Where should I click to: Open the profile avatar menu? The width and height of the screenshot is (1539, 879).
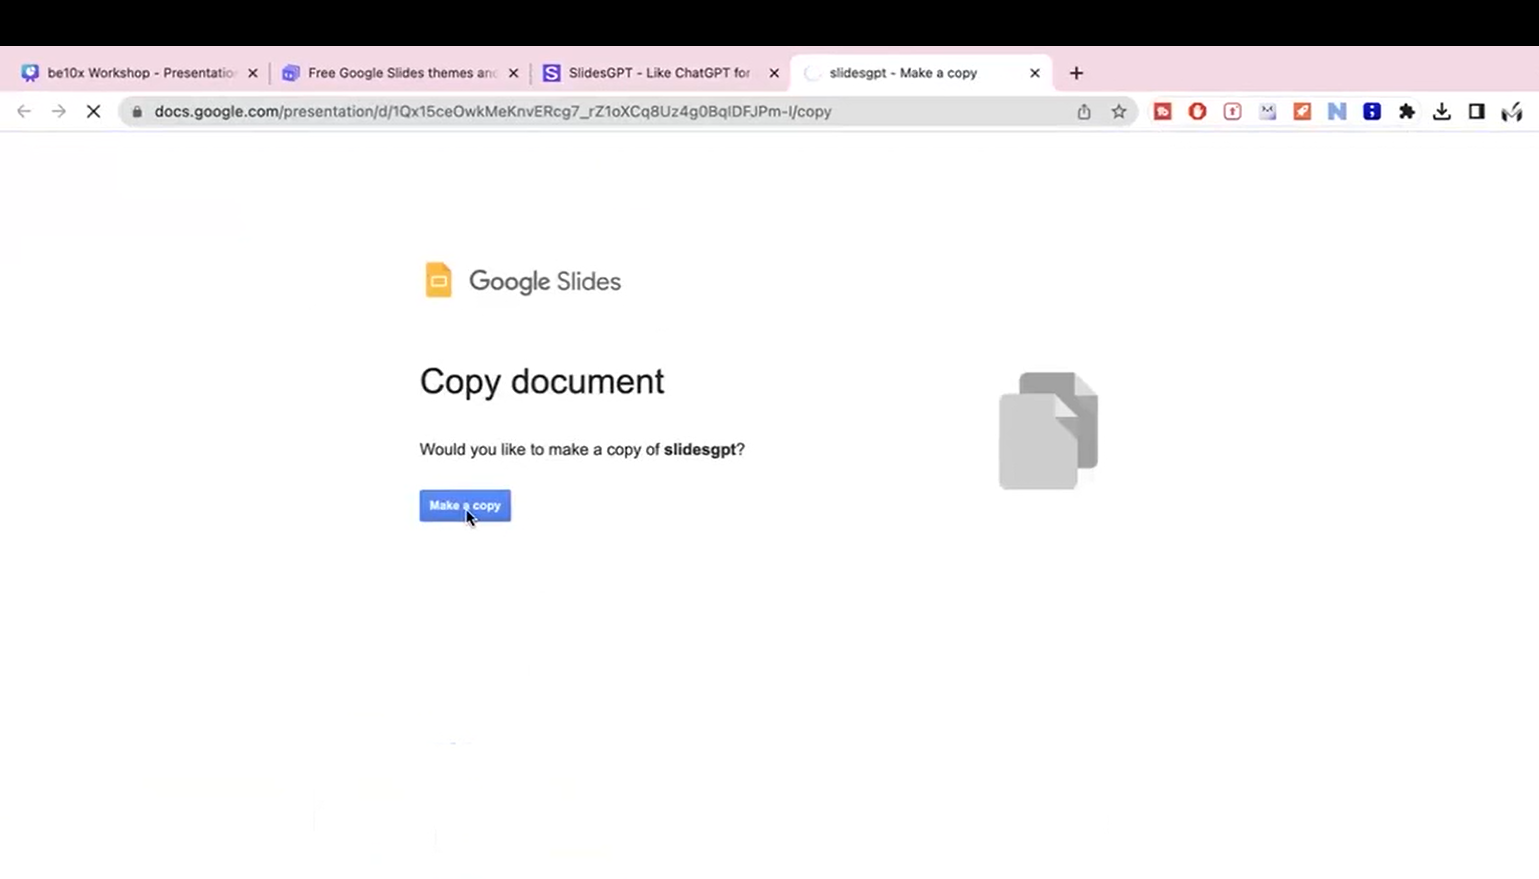pos(1512,111)
